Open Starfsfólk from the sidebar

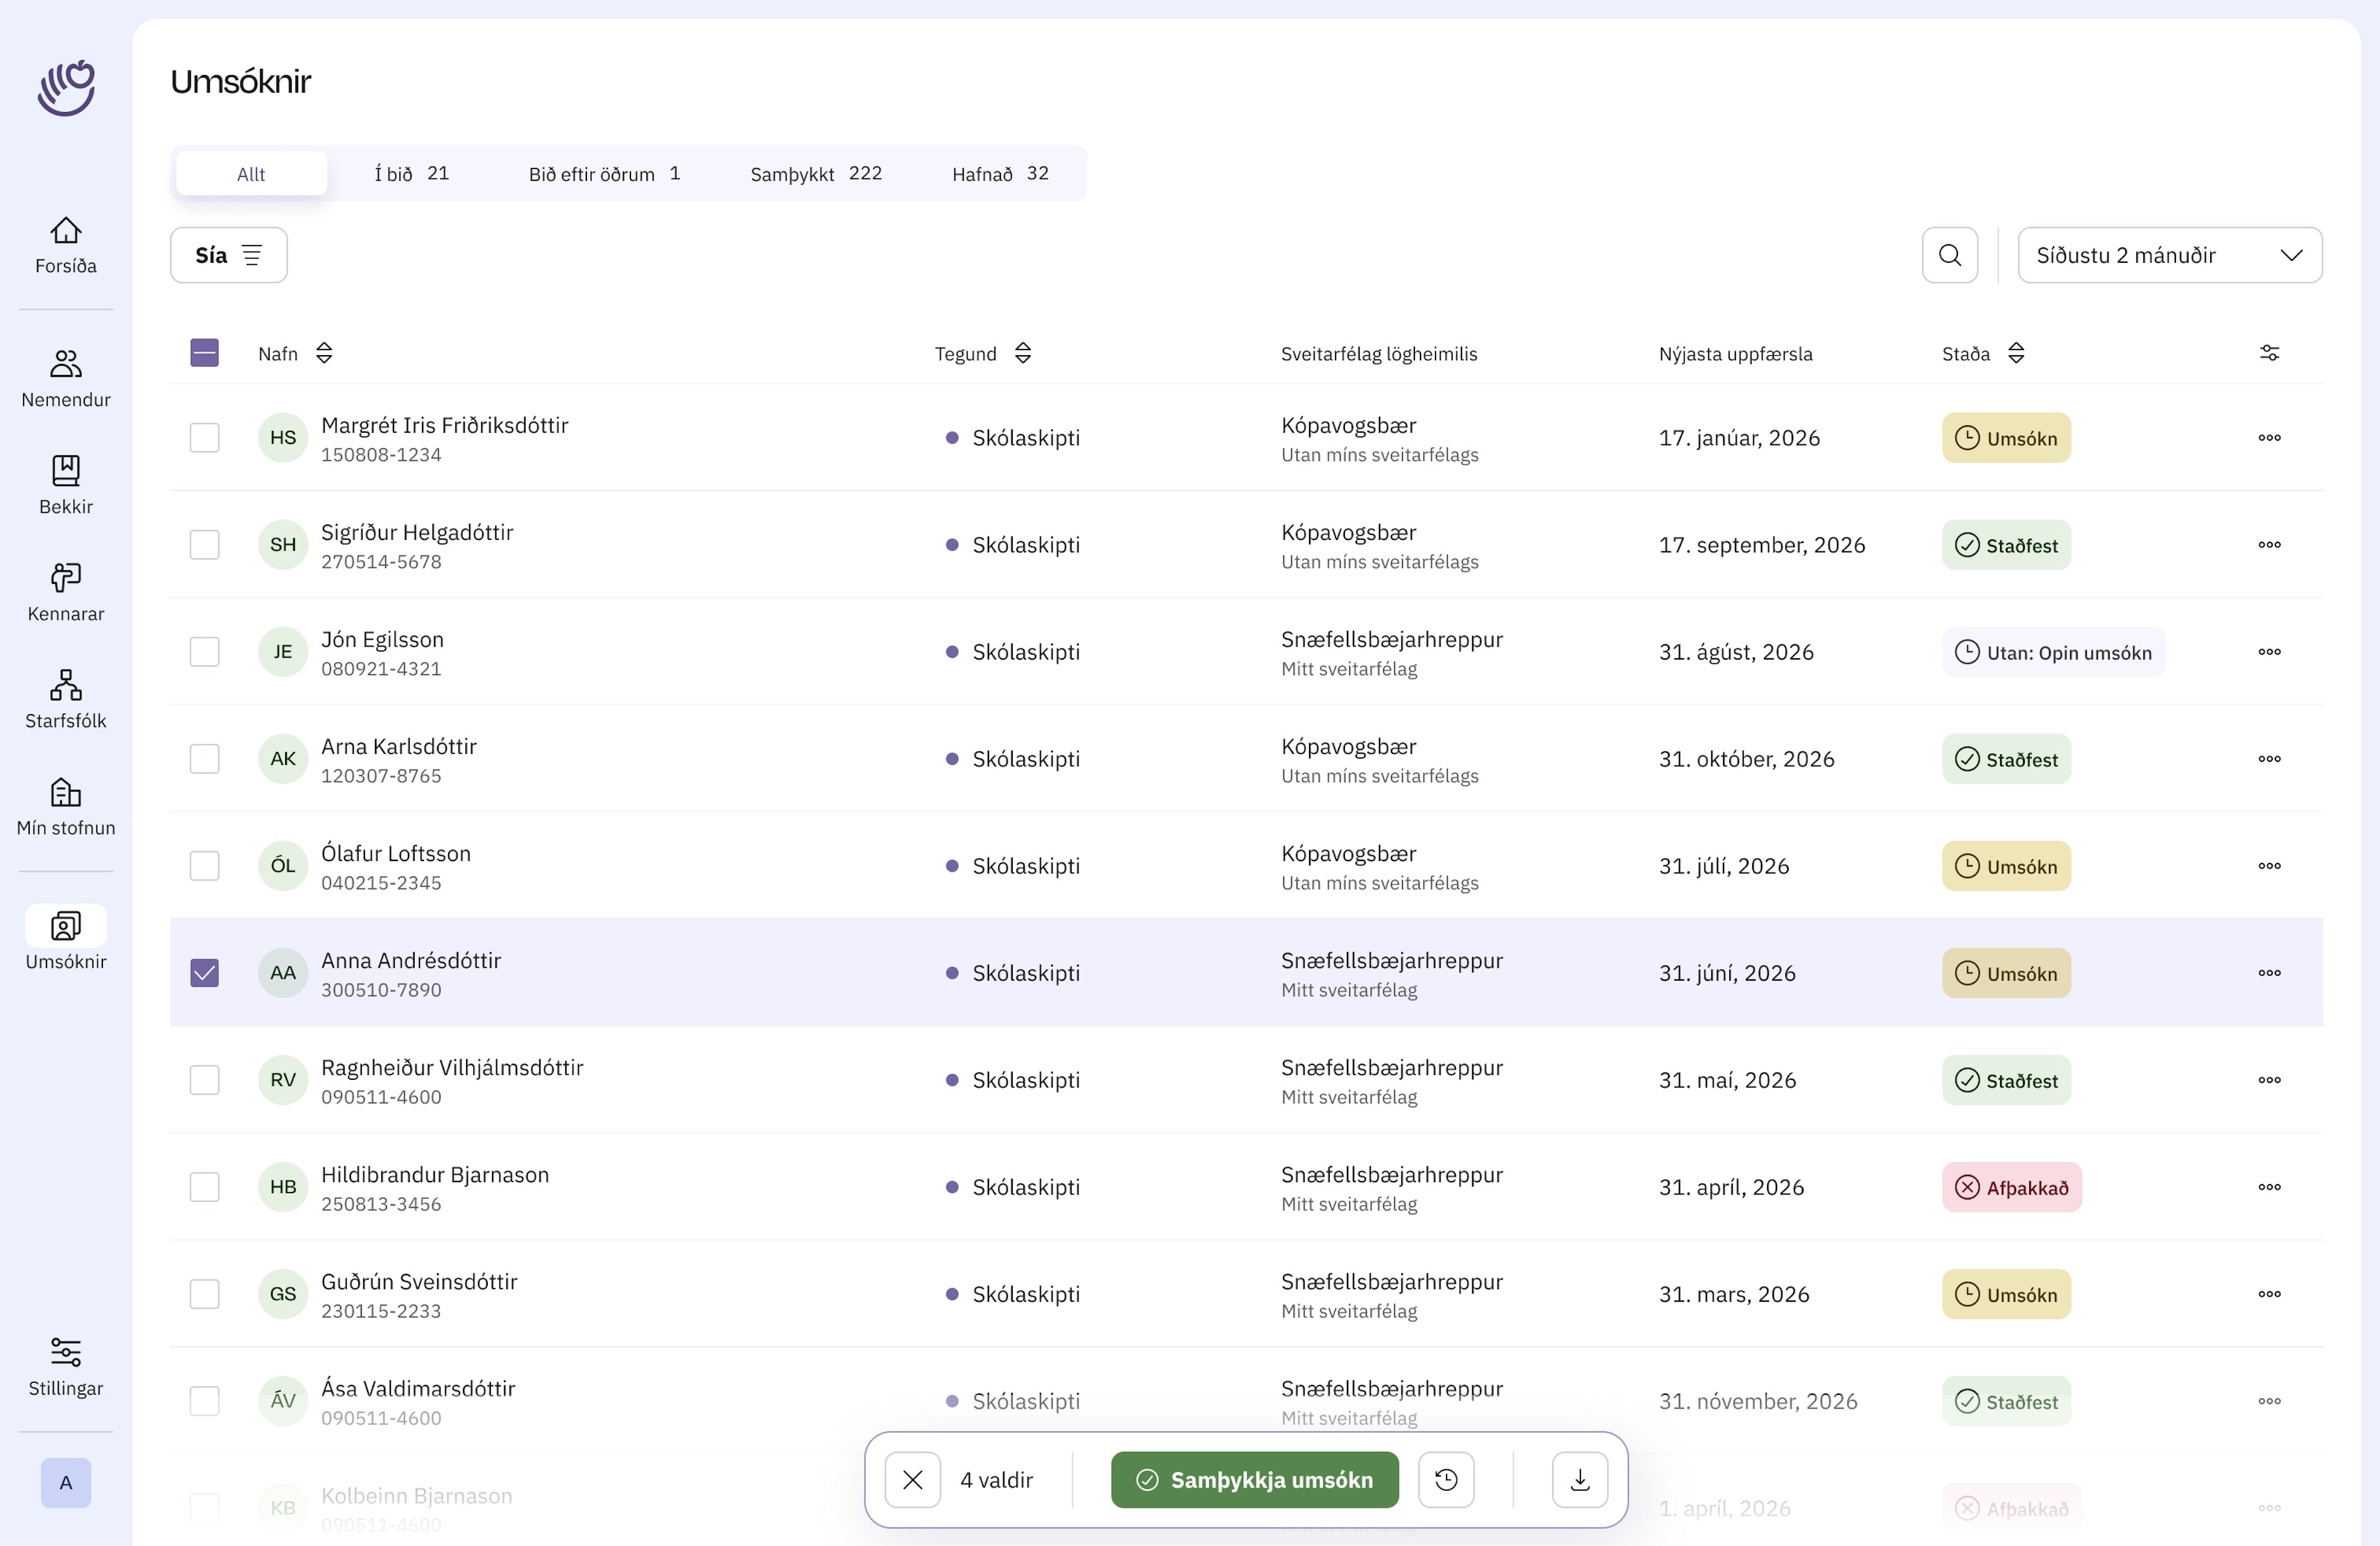[66, 698]
